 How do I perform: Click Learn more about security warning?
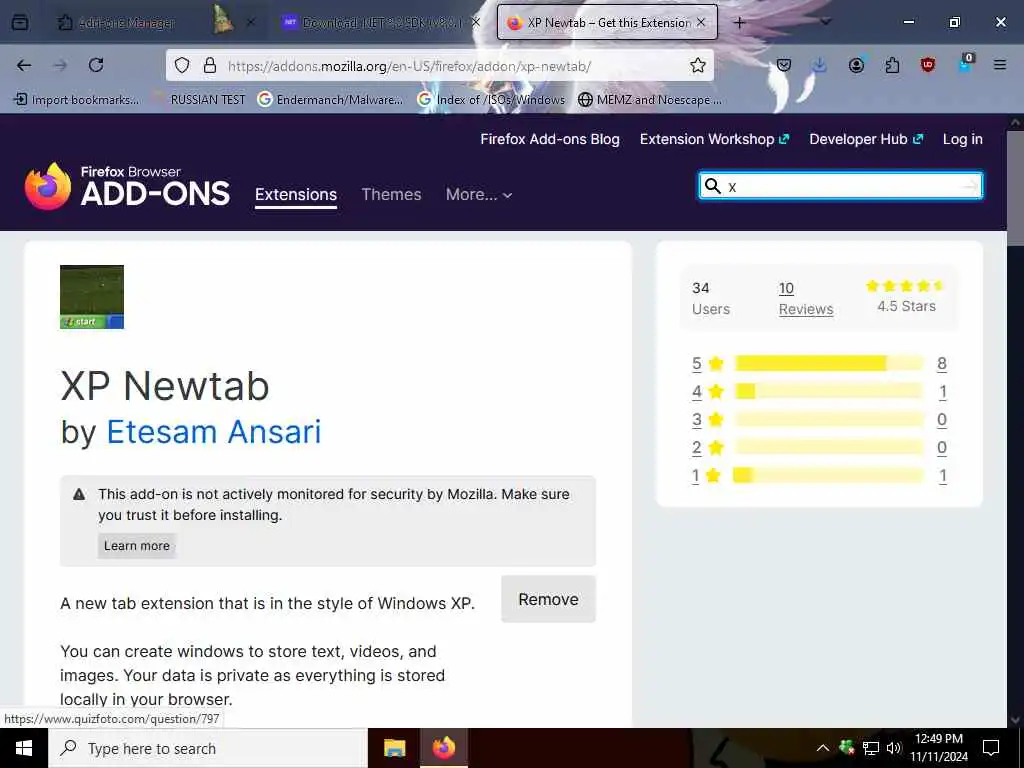click(136, 546)
